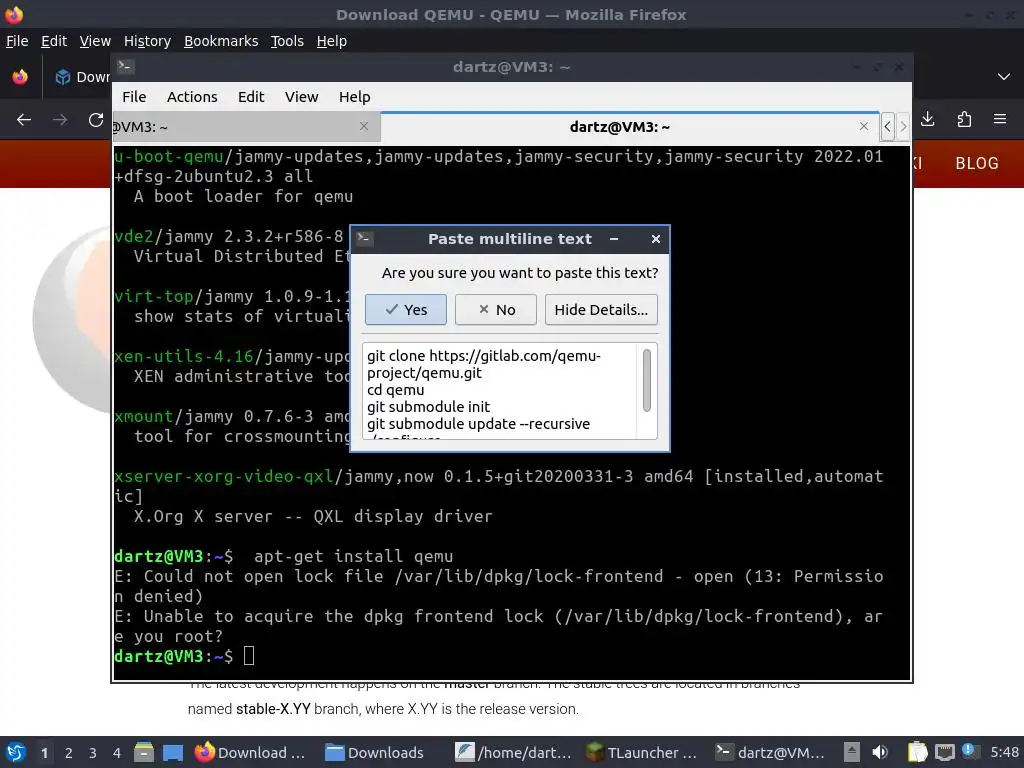The height and width of the screenshot is (768, 1024).
Task: Open the terminal View menu
Action: click(x=302, y=97)
